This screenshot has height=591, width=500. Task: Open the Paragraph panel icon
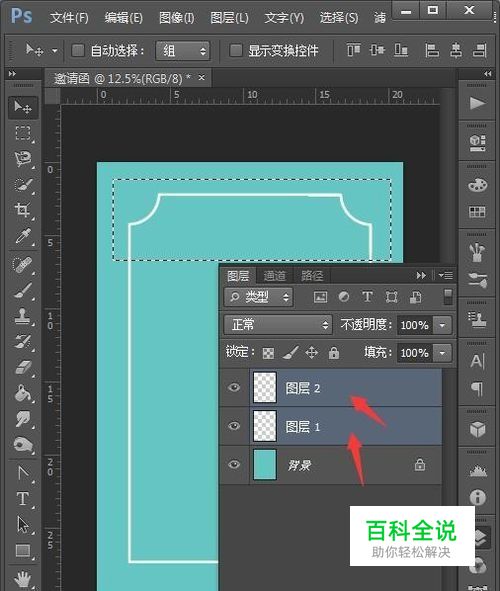click(477, 388)
